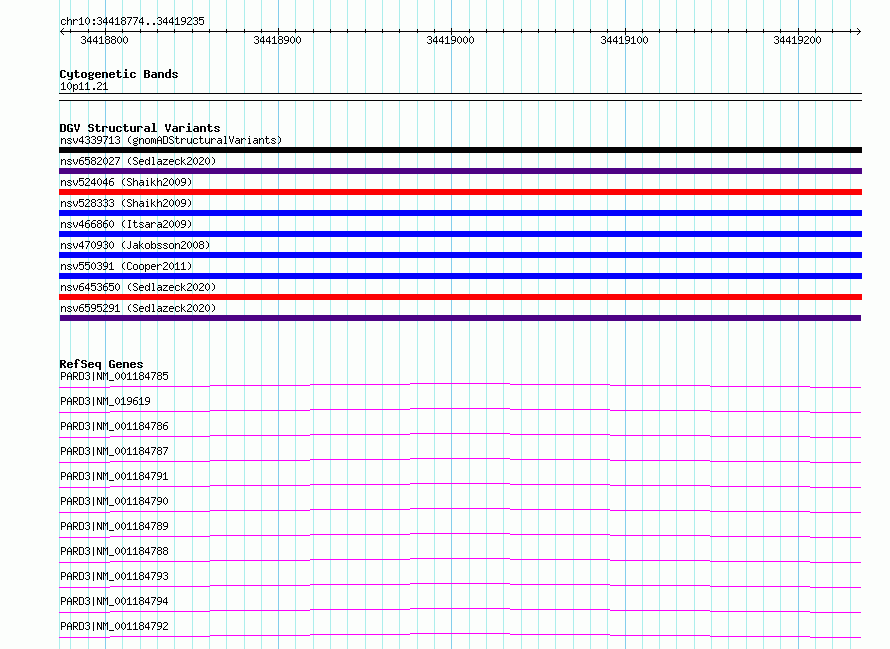Image resolution: width=890 pixels, height=649 pixels.
Task: Click the chr10:34418774..34419235 region label
Action: [132, 21]
